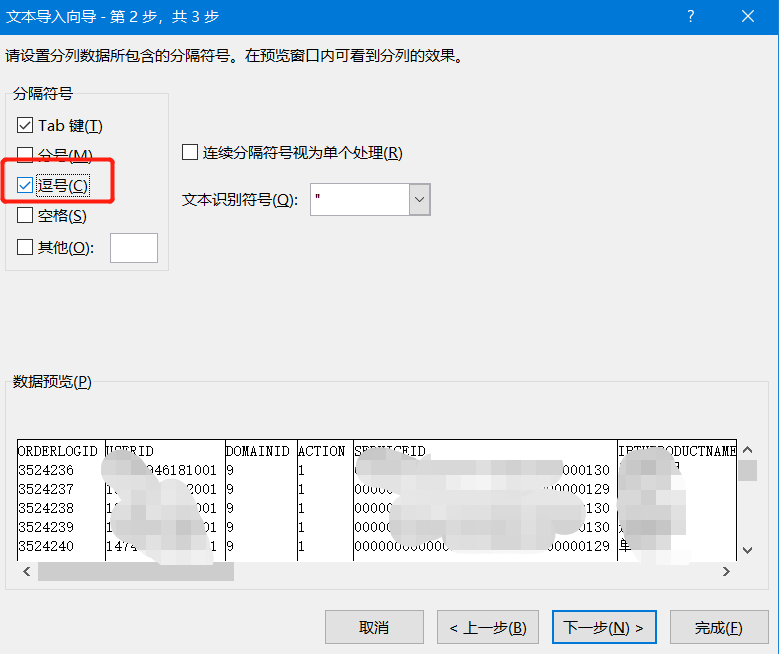This screenshot has height=654, width=779.
Task: Click the 3524237 cell in preview
Action: pos(46,489)
